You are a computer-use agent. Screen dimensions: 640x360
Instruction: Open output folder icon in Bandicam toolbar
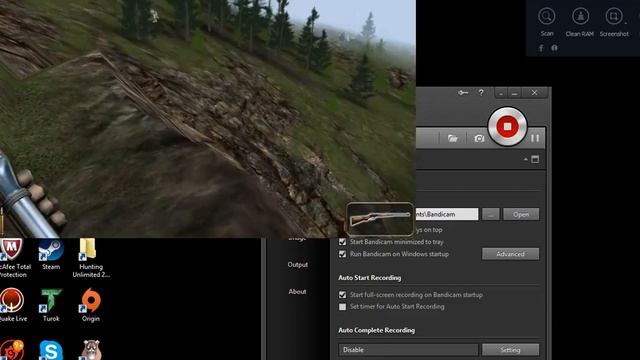pyautogui.click(x=452, y=139)
